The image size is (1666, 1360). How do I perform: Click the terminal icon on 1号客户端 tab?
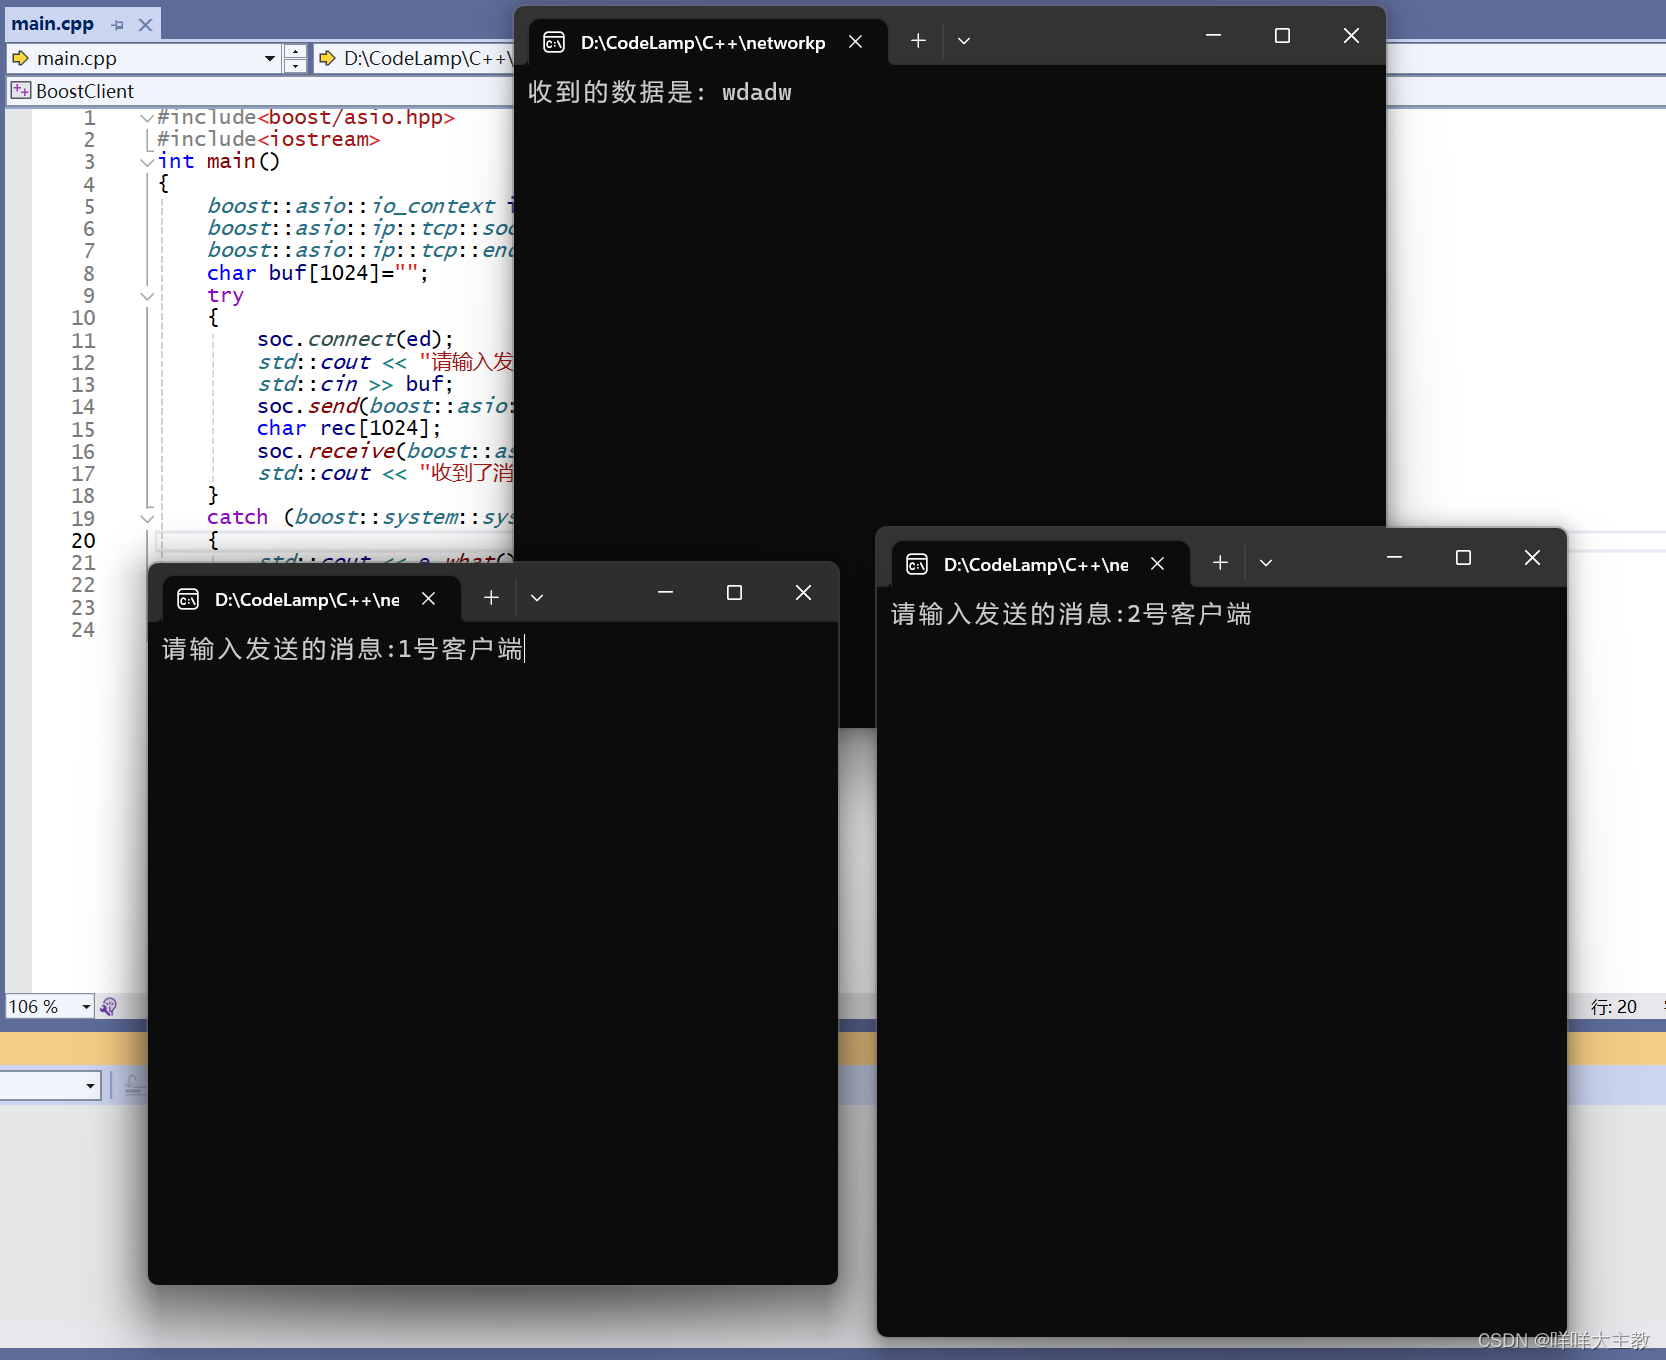click(x=188, y=599)
